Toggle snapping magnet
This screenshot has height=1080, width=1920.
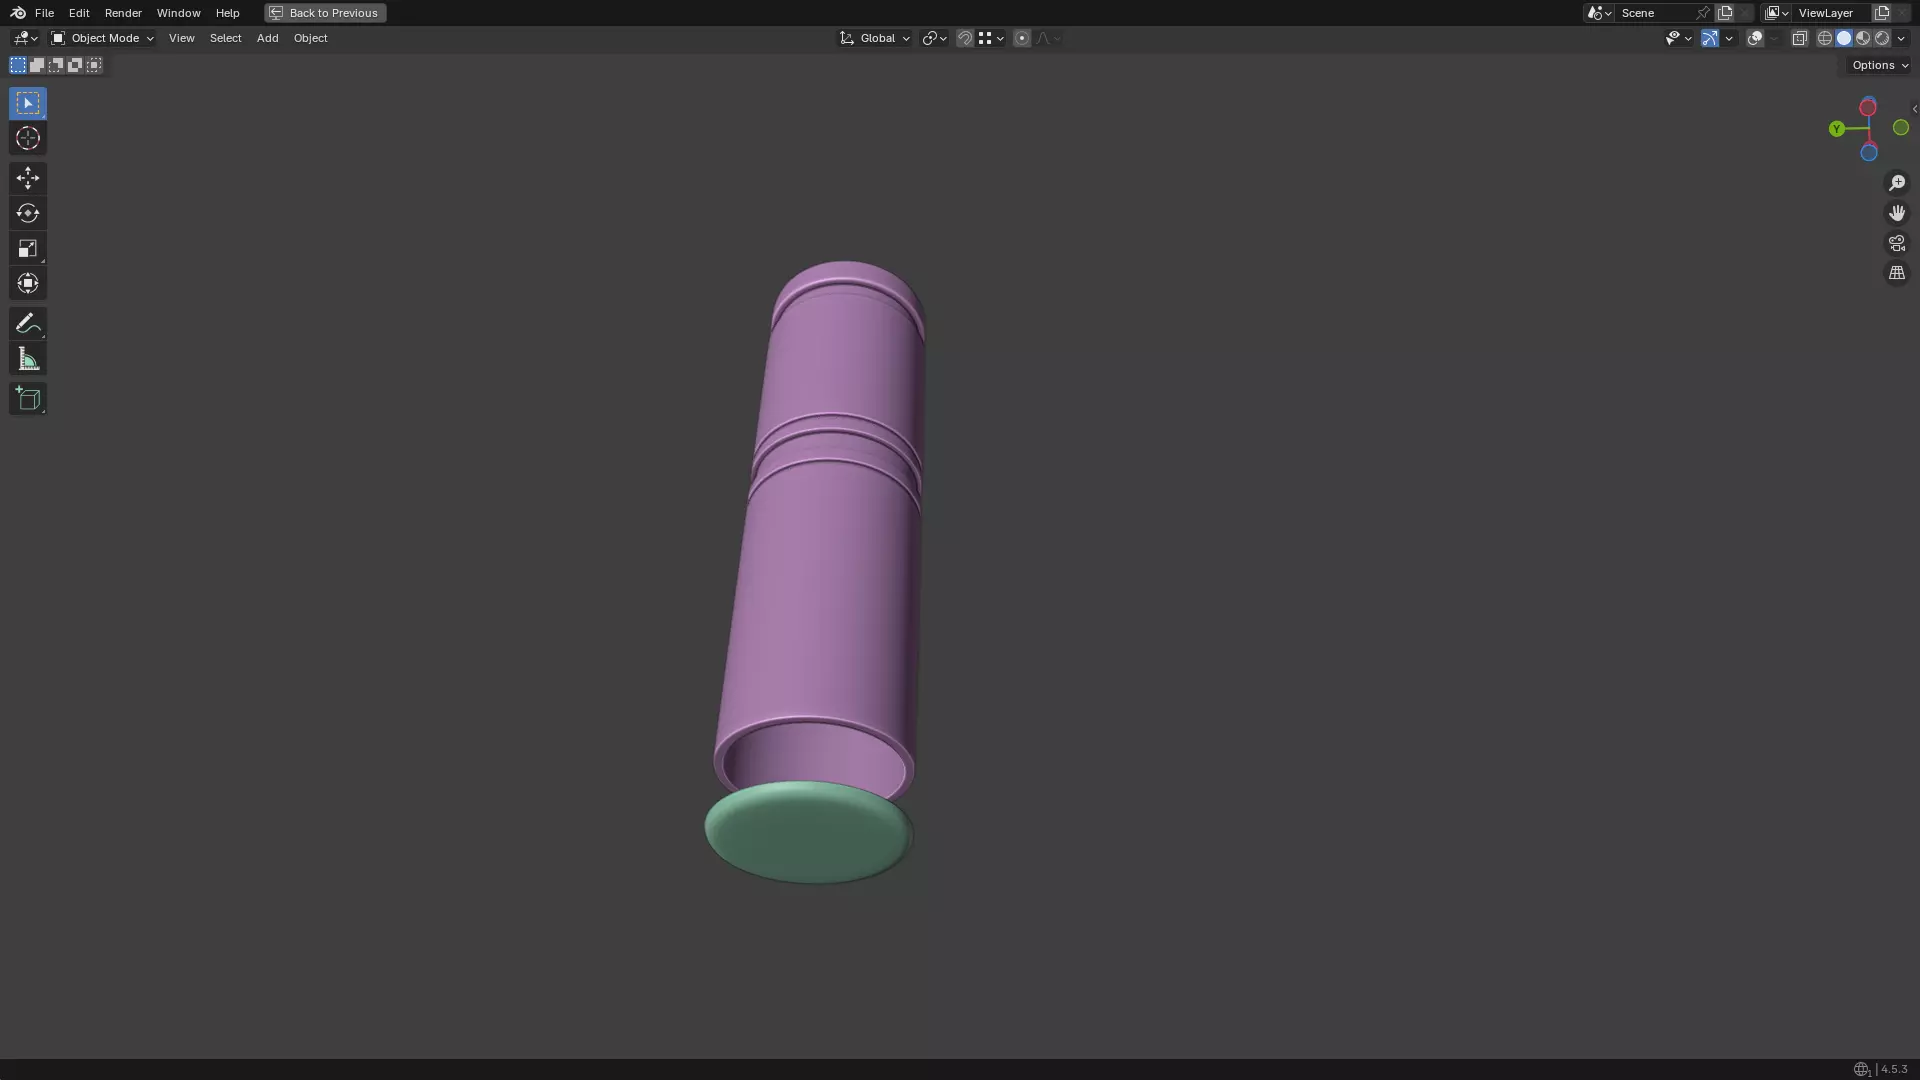(964, 38)
